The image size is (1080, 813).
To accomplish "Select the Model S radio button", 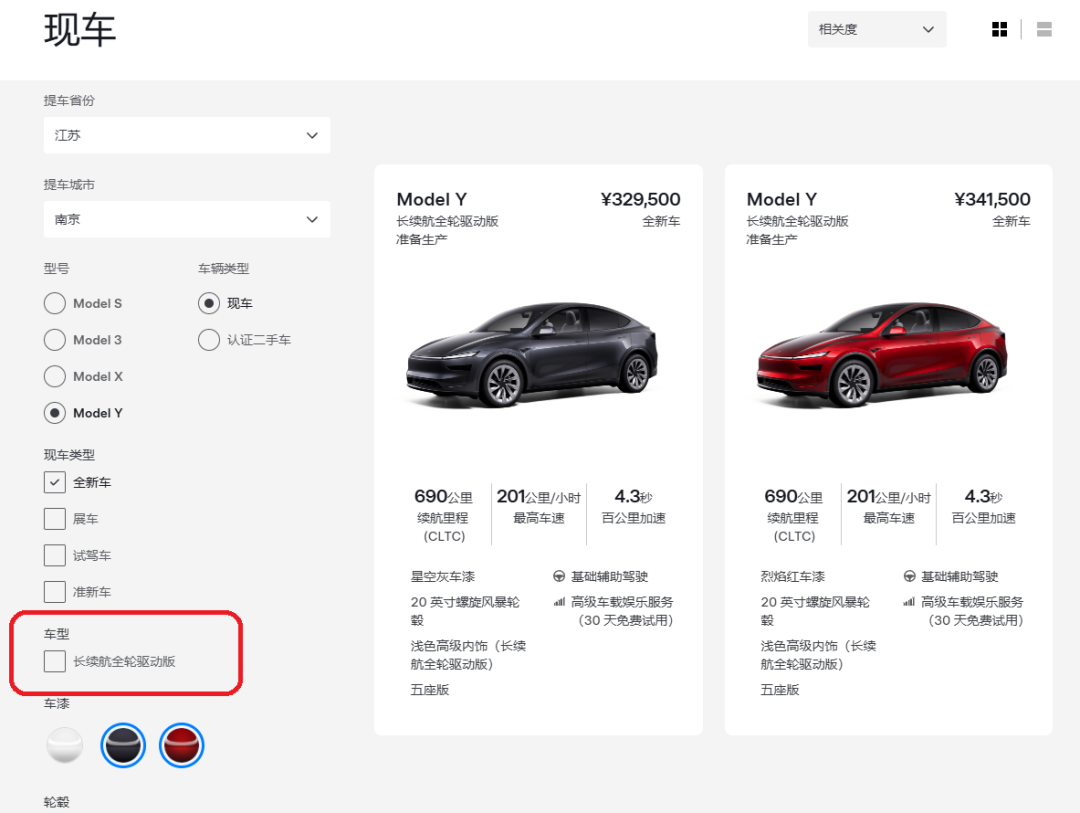I will coord(54,303).
